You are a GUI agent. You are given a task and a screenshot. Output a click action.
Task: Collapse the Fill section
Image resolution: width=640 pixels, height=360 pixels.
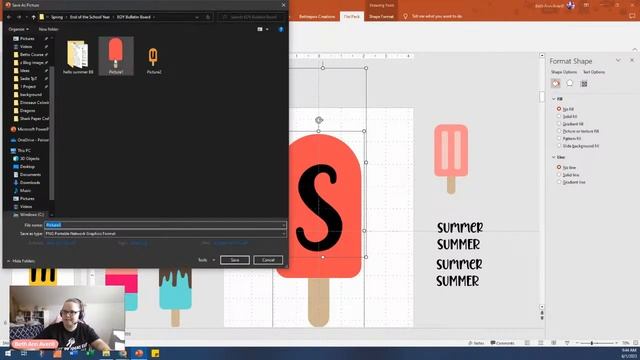(554, 99)
